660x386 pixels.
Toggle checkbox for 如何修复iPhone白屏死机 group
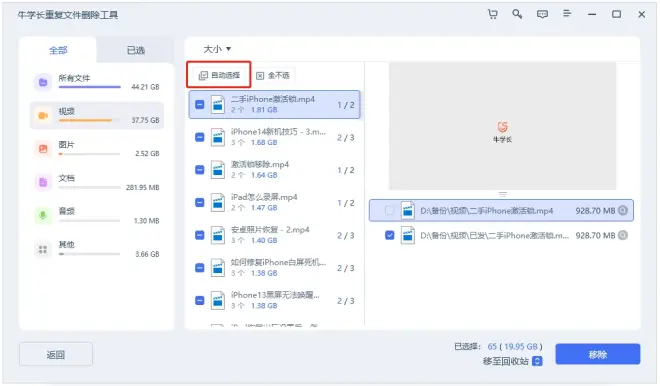click(x=200, y=268)
